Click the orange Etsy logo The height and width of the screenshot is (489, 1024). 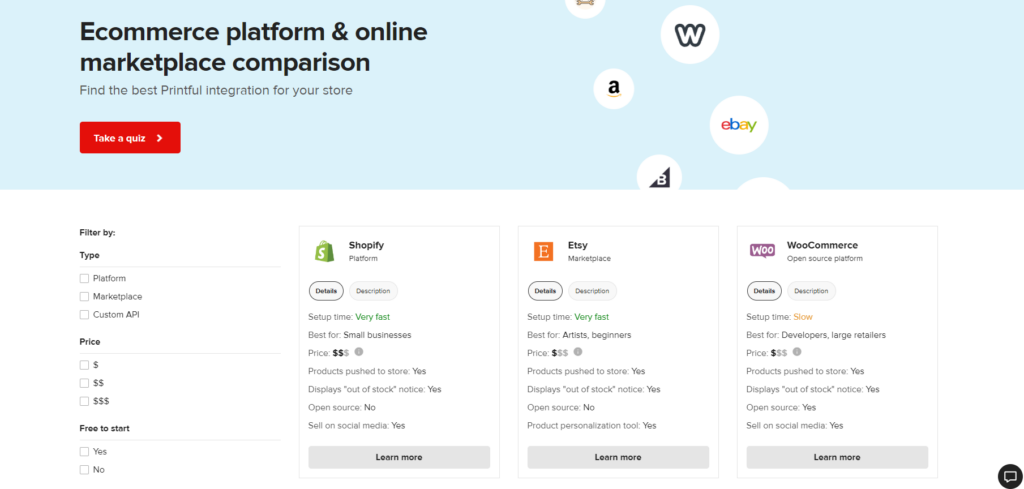543,251
